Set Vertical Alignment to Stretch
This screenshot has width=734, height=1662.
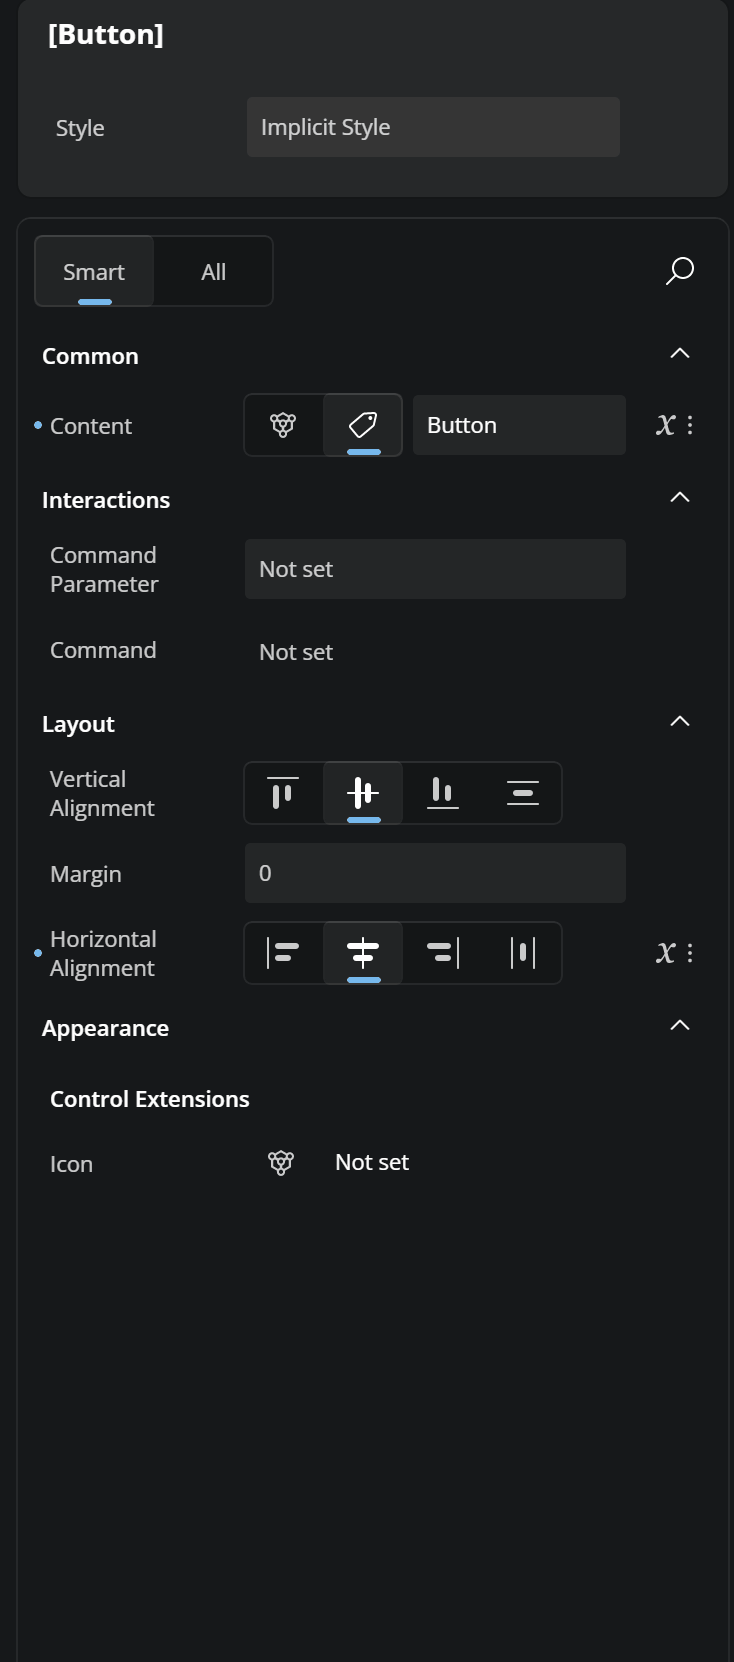pyautogui.click(x=522, y=793)
